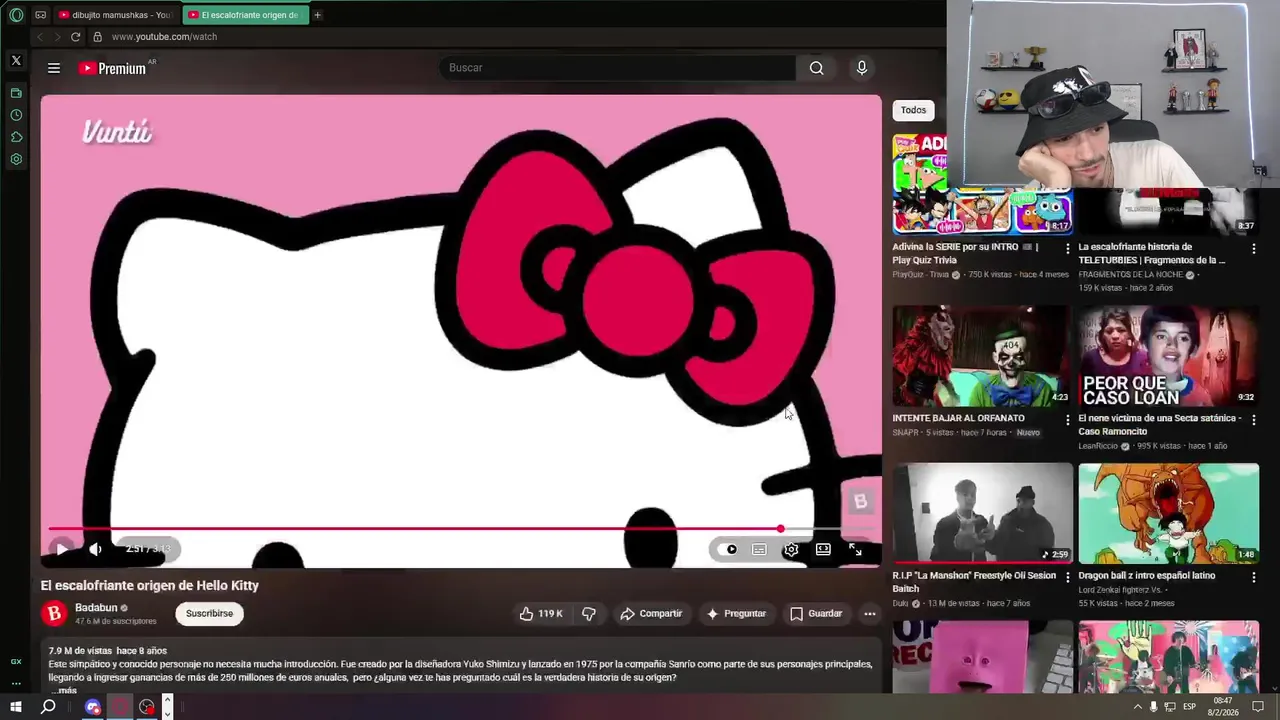Click the Buscar search field

[x=617, y=68]
